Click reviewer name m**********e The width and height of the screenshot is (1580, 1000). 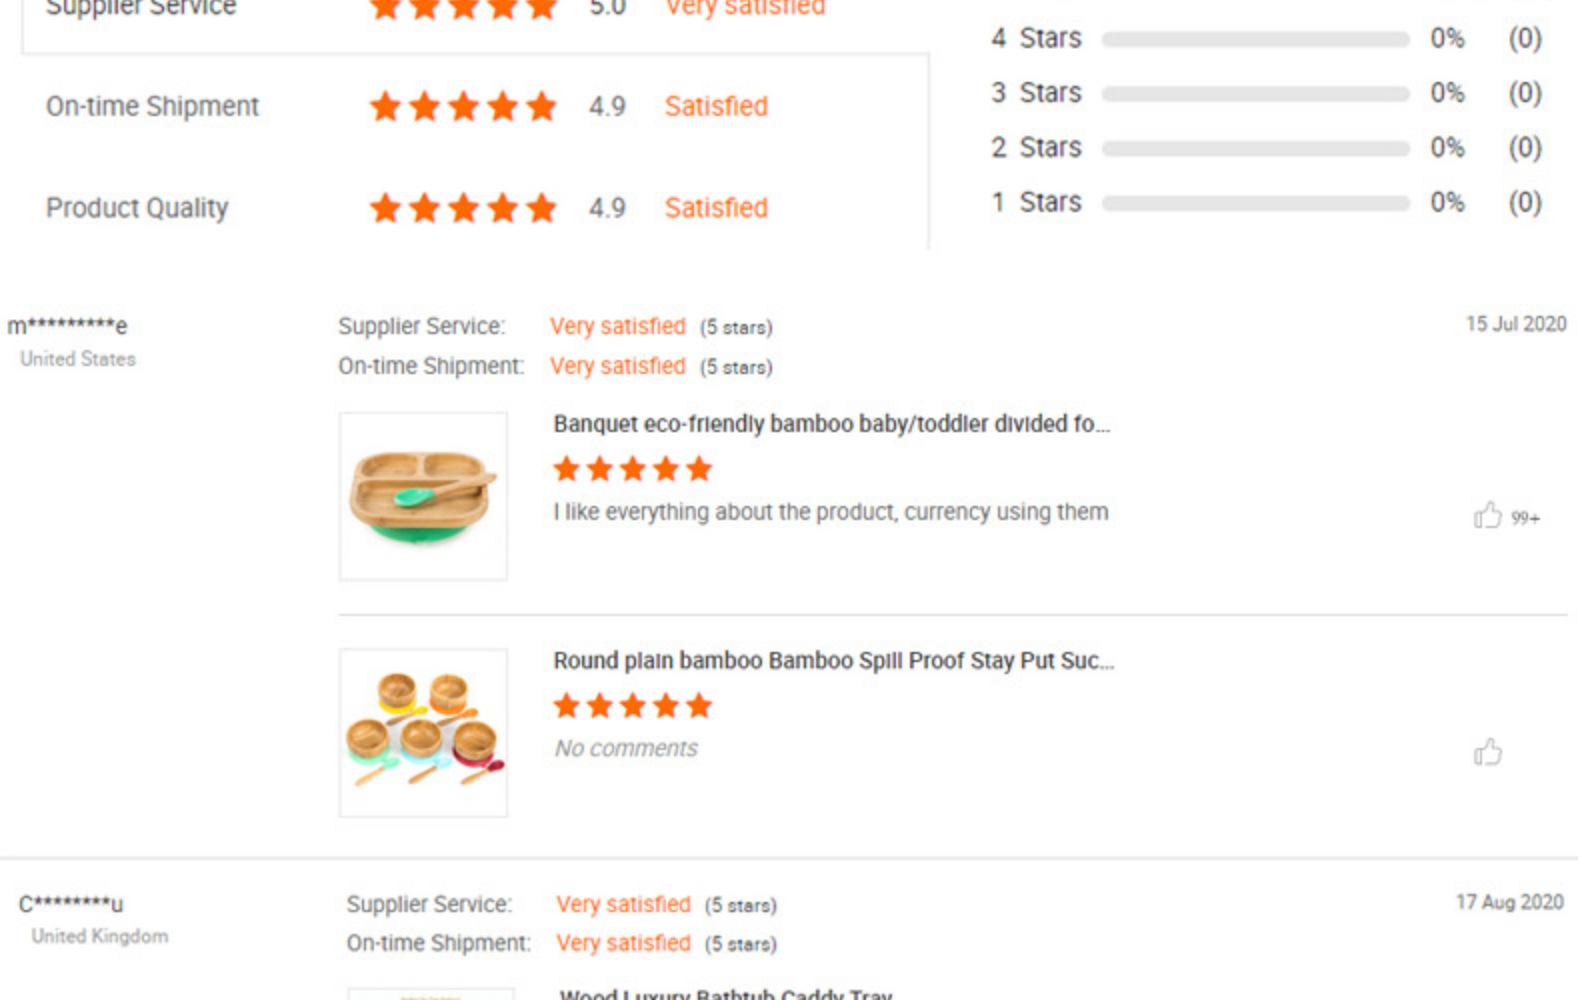(67, 326)
